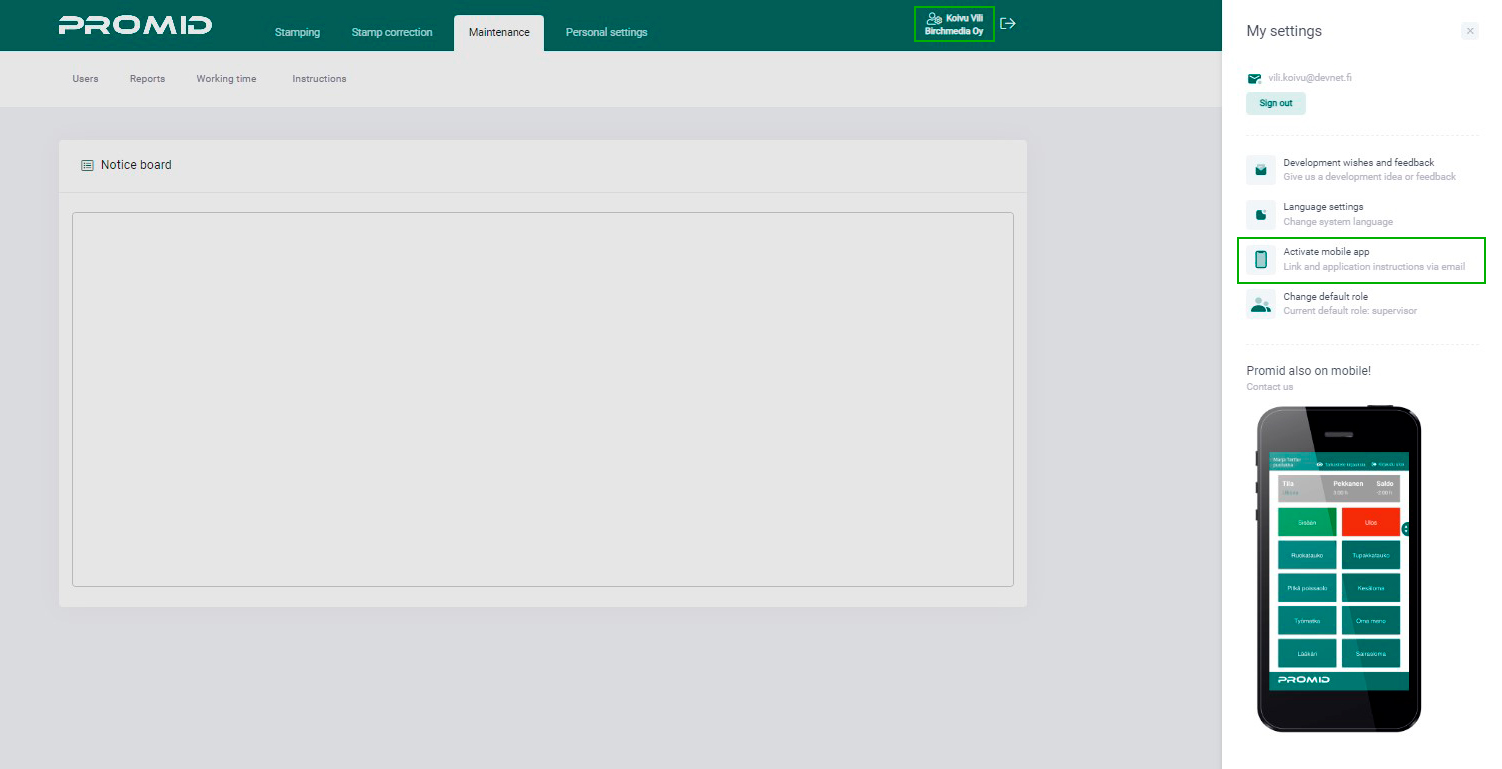Viewport: 1502px width, 769px height.
Task: Click the logout arrow icon in the top bar
Action: pyautogui.click(x=1007, y=22)
